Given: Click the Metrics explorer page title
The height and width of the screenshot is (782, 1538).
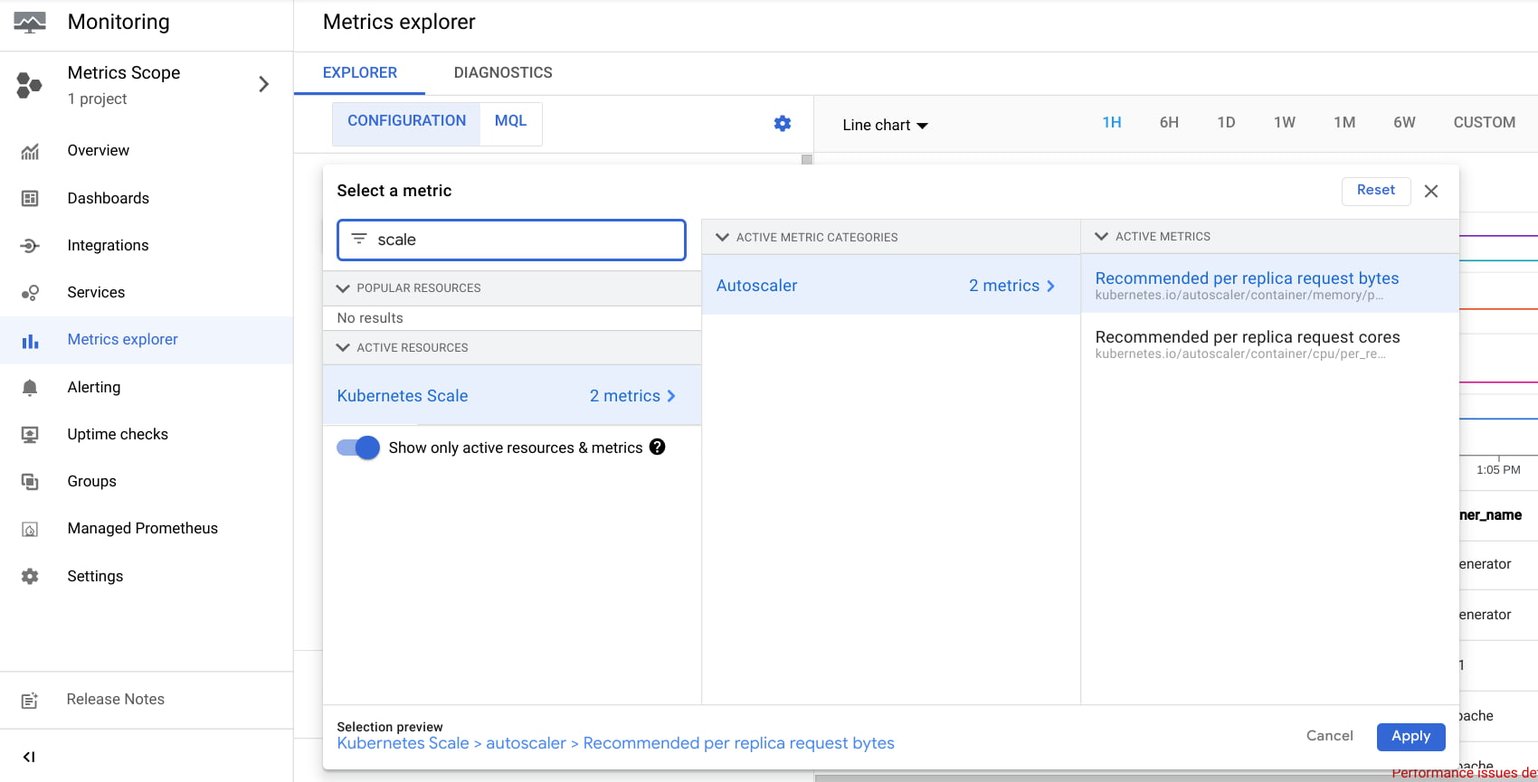Looking at the screenshot, I should coord(399,22).
